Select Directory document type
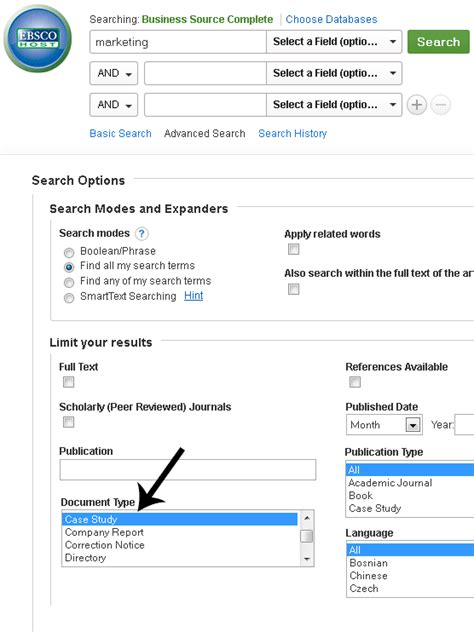474x632 pixels. coord(180,558)
